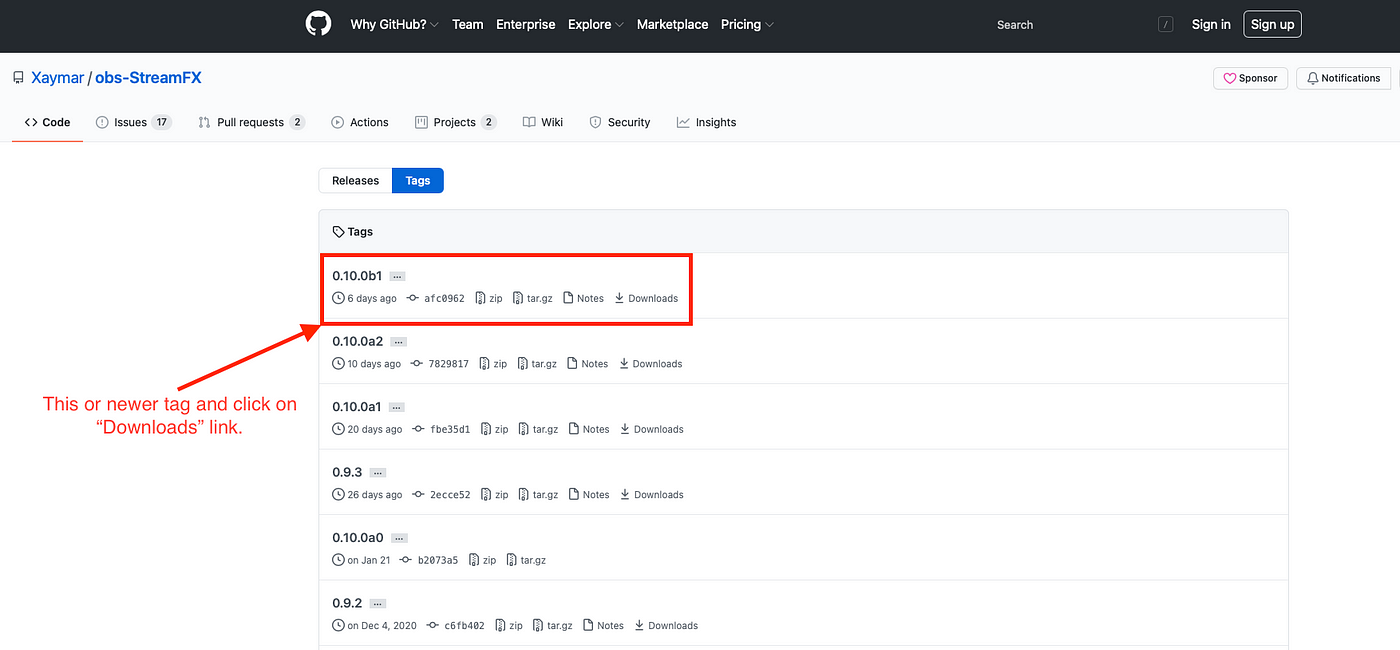The image size is (1400, 650).
Task: Switch to the Projects tab
Action: 455,122
